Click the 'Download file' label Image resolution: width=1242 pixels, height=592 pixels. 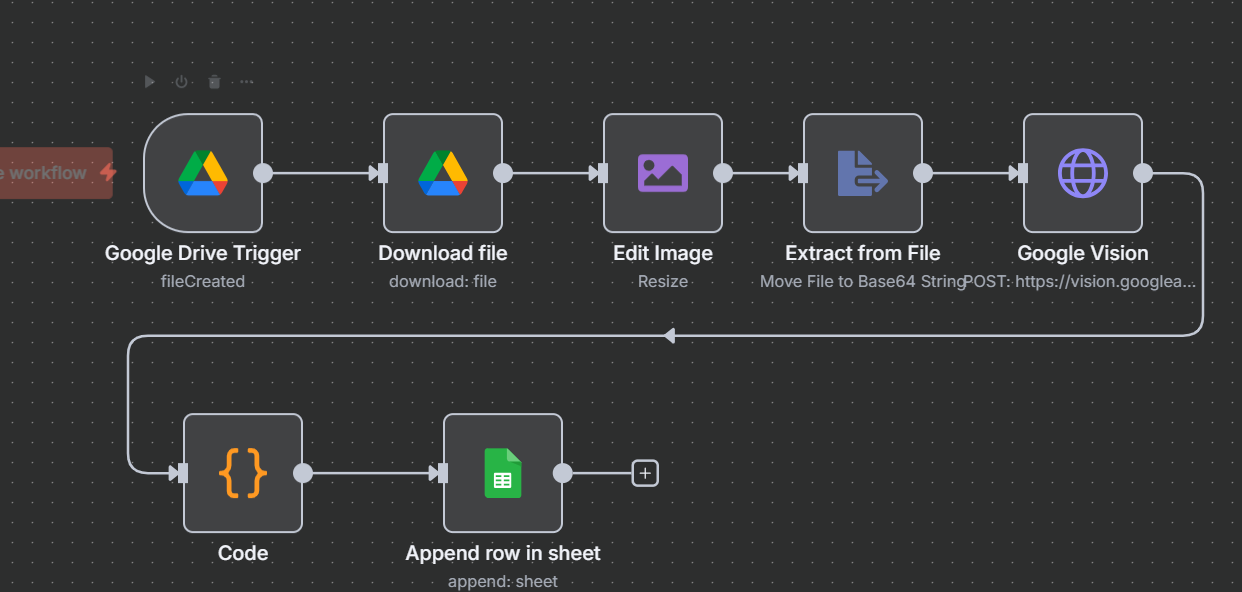(x=443, y=253)
